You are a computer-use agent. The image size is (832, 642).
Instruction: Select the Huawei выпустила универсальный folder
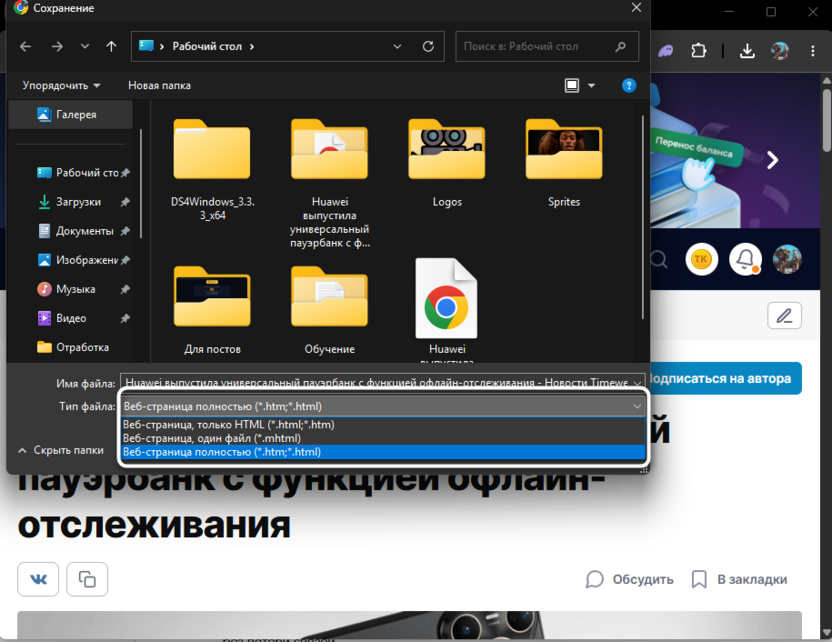[330, 183]
